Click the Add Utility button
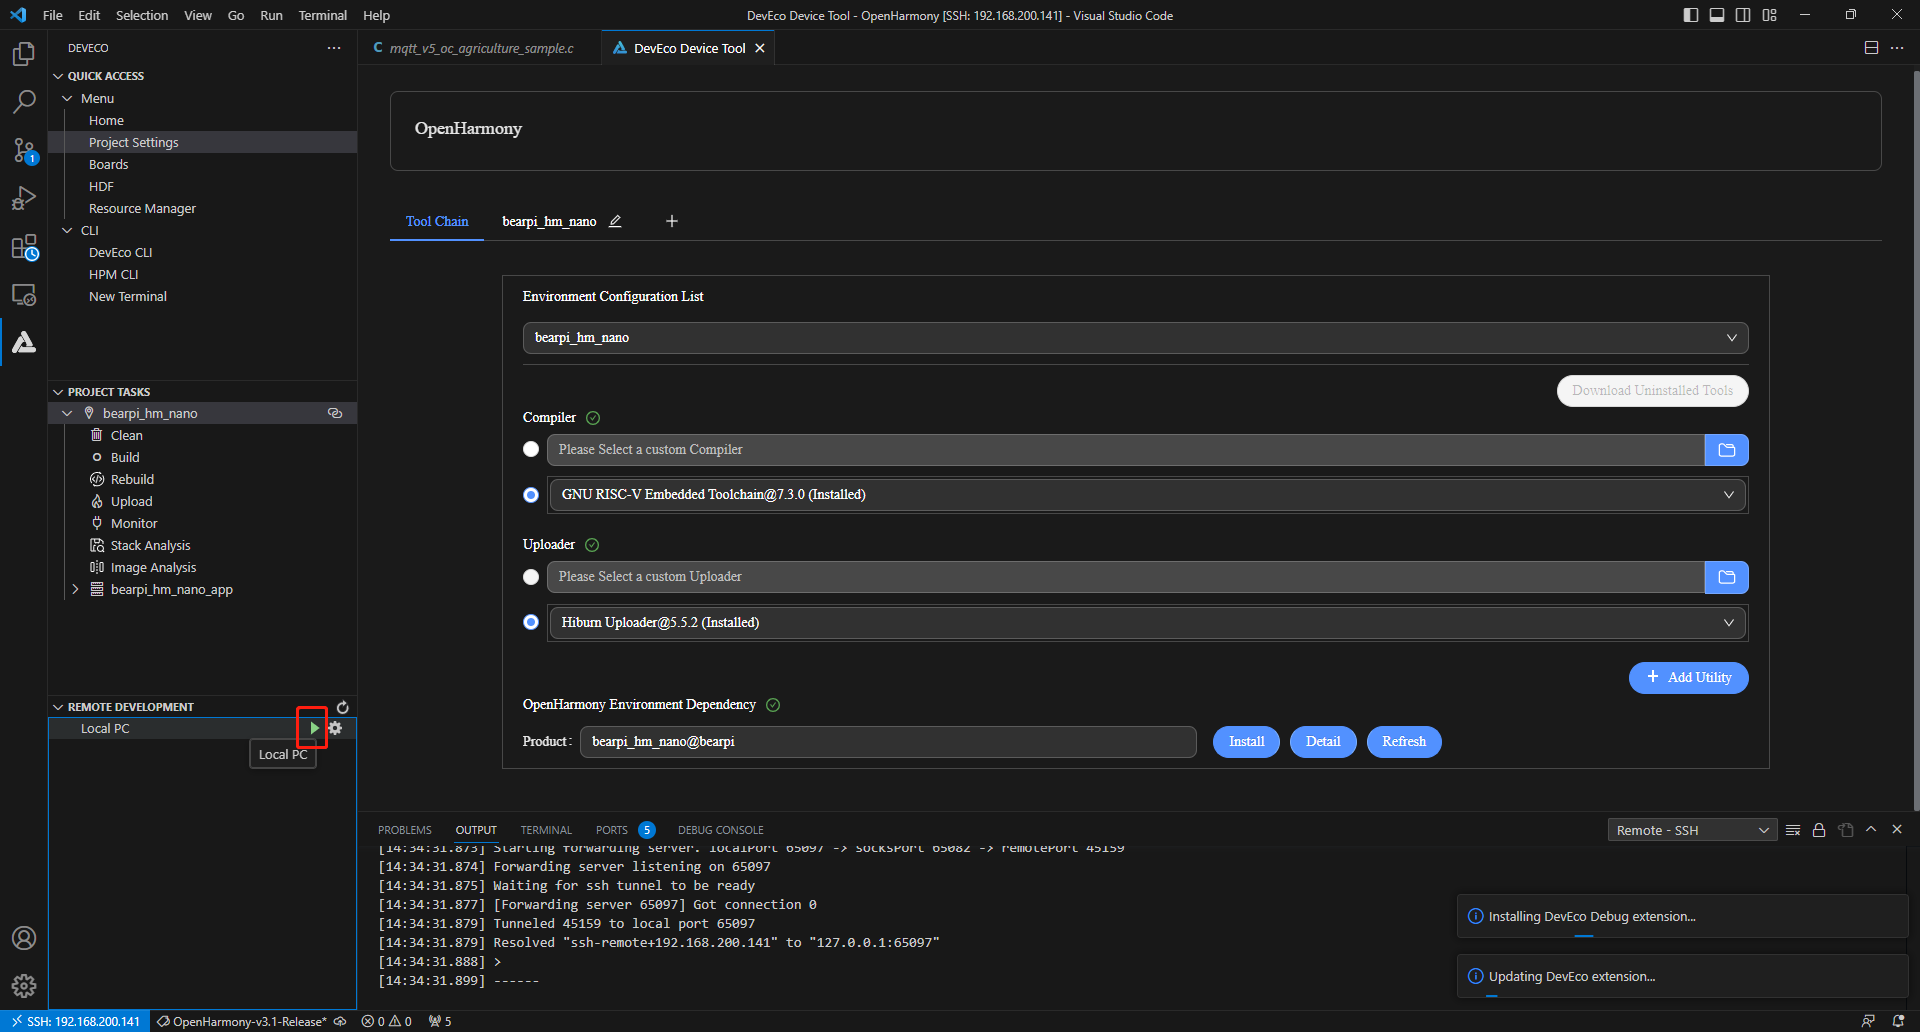 point(1688,678)
